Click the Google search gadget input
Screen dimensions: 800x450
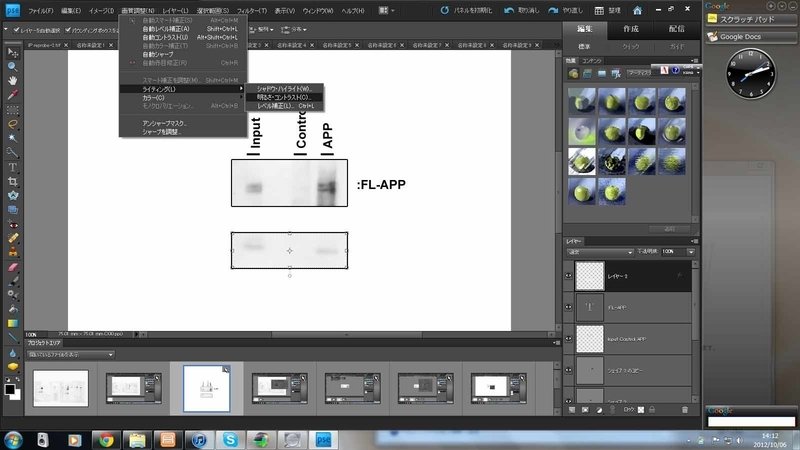coord(751,421)
